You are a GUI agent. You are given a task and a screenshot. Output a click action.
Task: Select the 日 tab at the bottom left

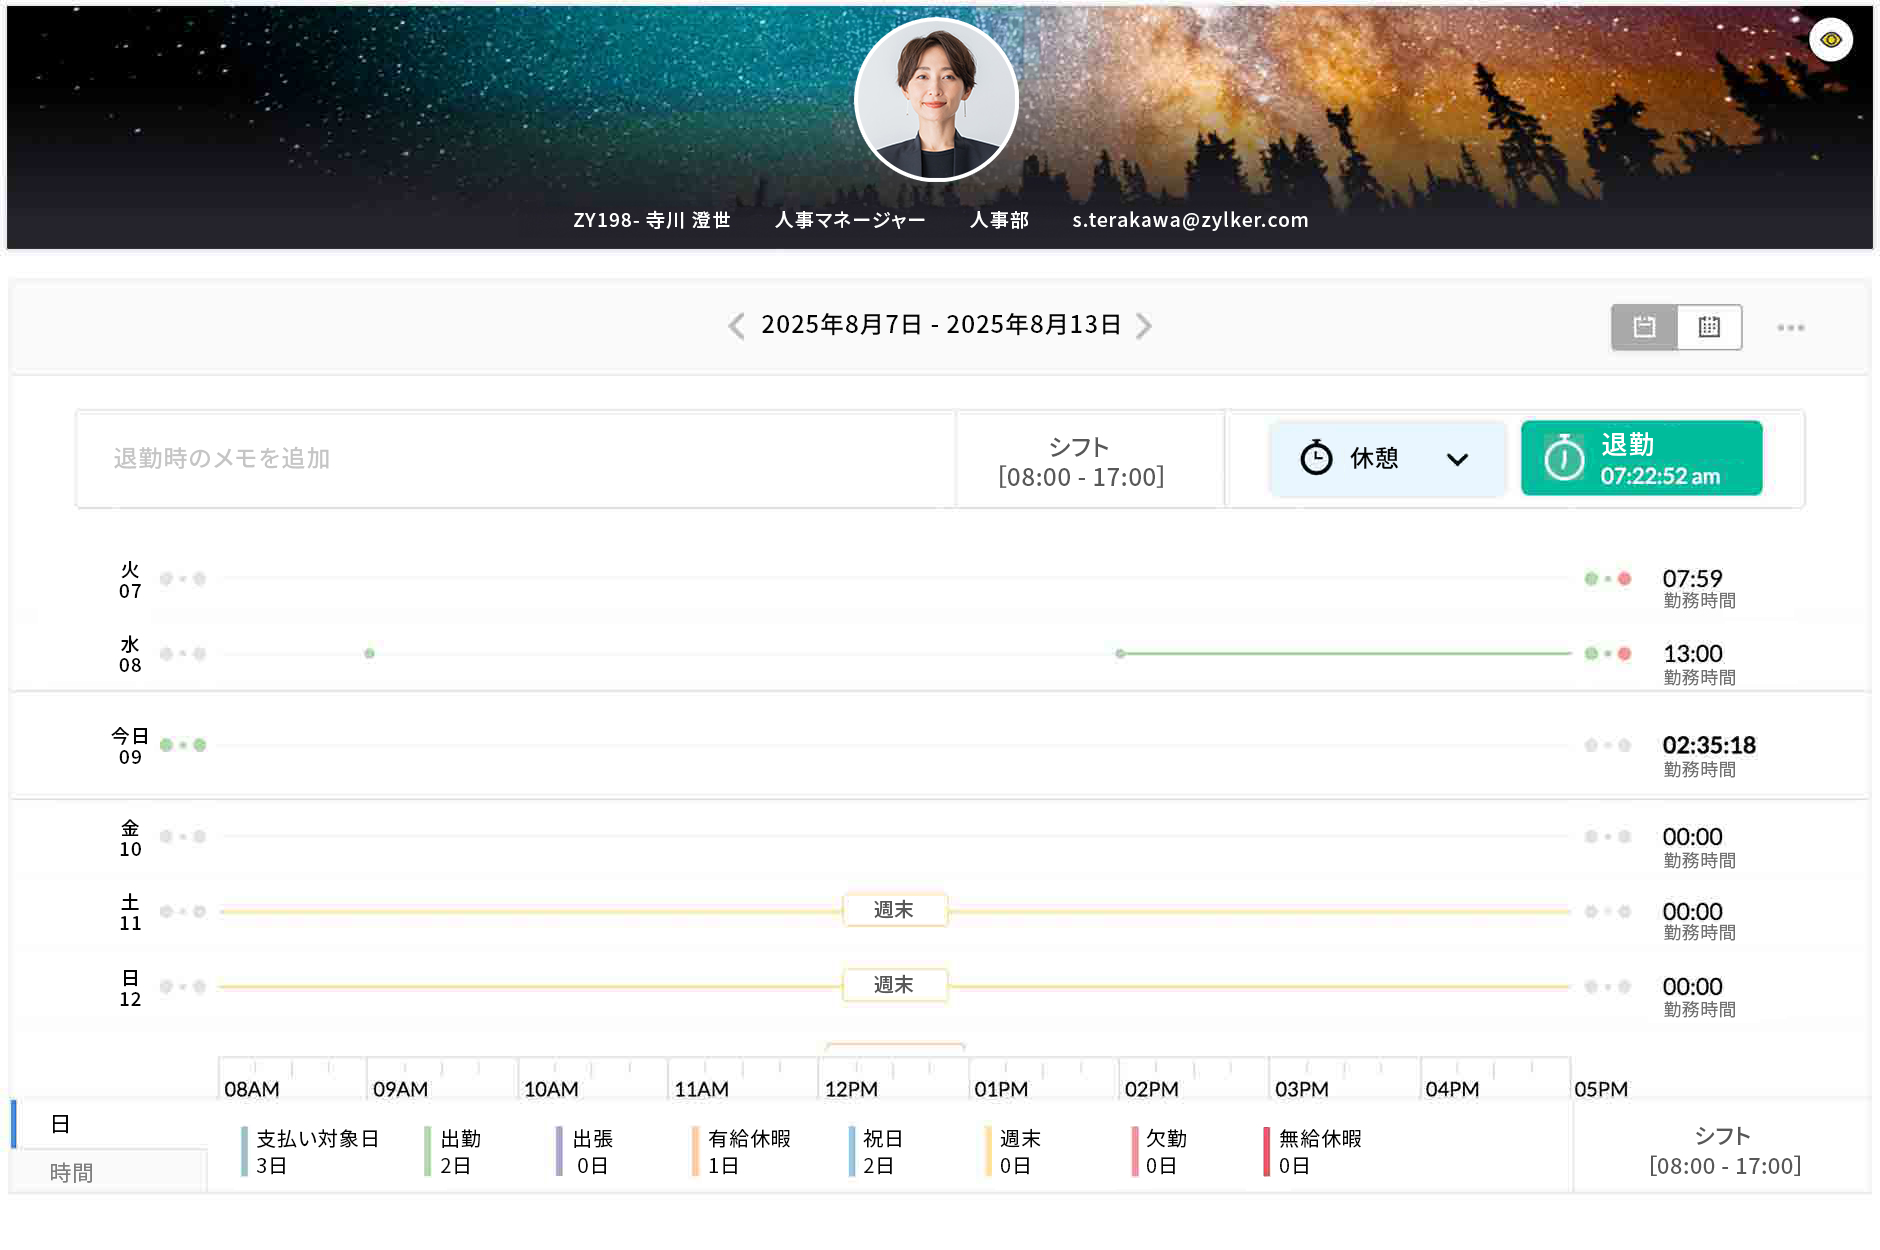pyautogui.click(x=60, y=1124)
